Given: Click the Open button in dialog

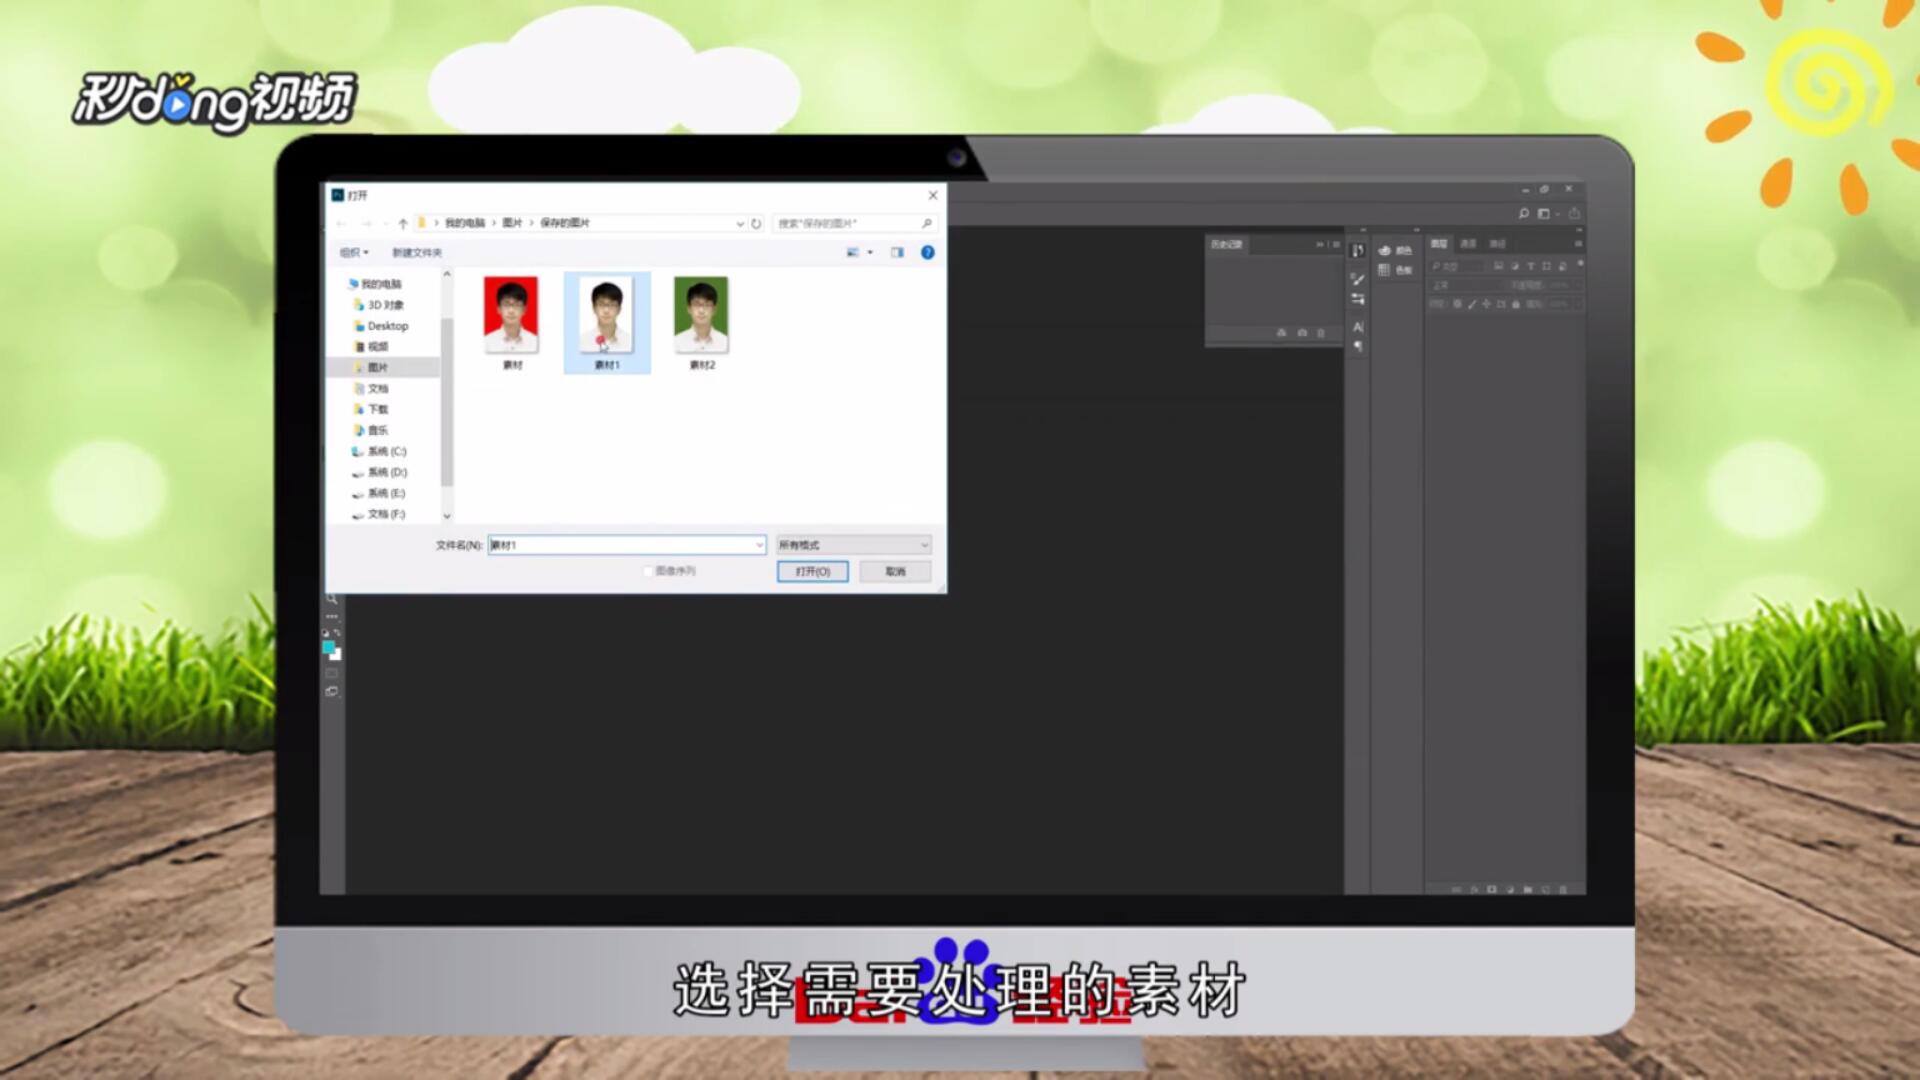Looking at the screenshot, I should click(x=812, y=571).
